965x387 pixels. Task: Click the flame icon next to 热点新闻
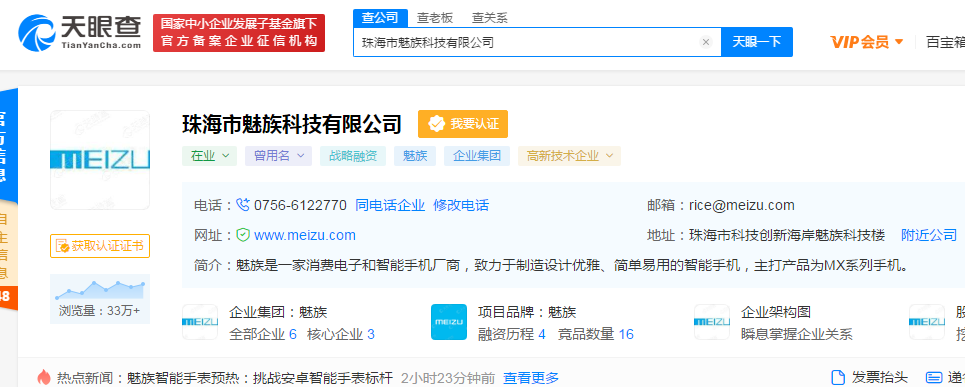(x=44, y=377)
